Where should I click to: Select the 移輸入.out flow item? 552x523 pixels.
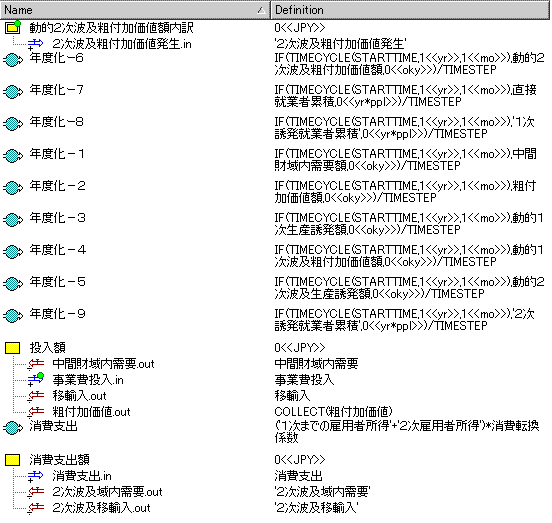(x=79, y=396)
